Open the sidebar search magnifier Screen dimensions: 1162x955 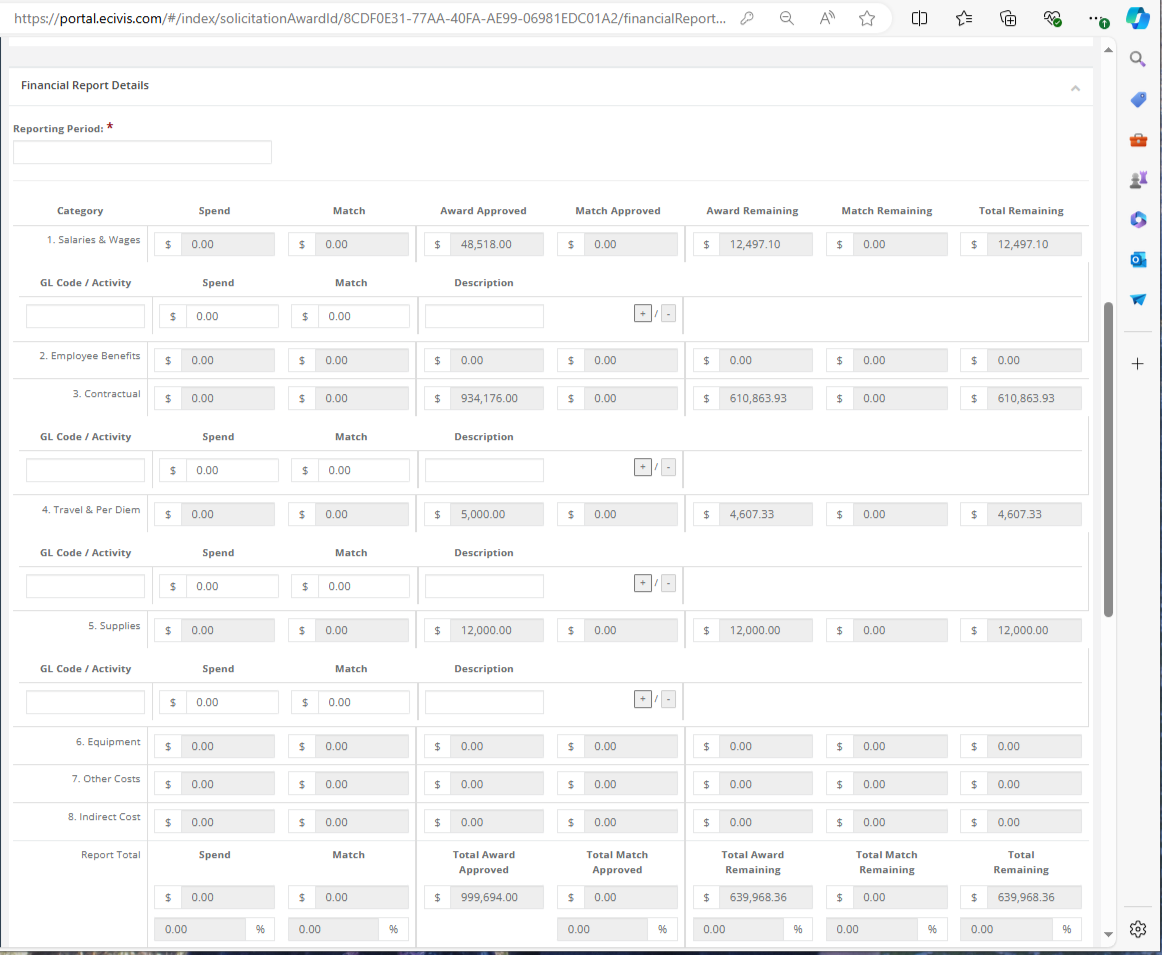click(1137, 58)
